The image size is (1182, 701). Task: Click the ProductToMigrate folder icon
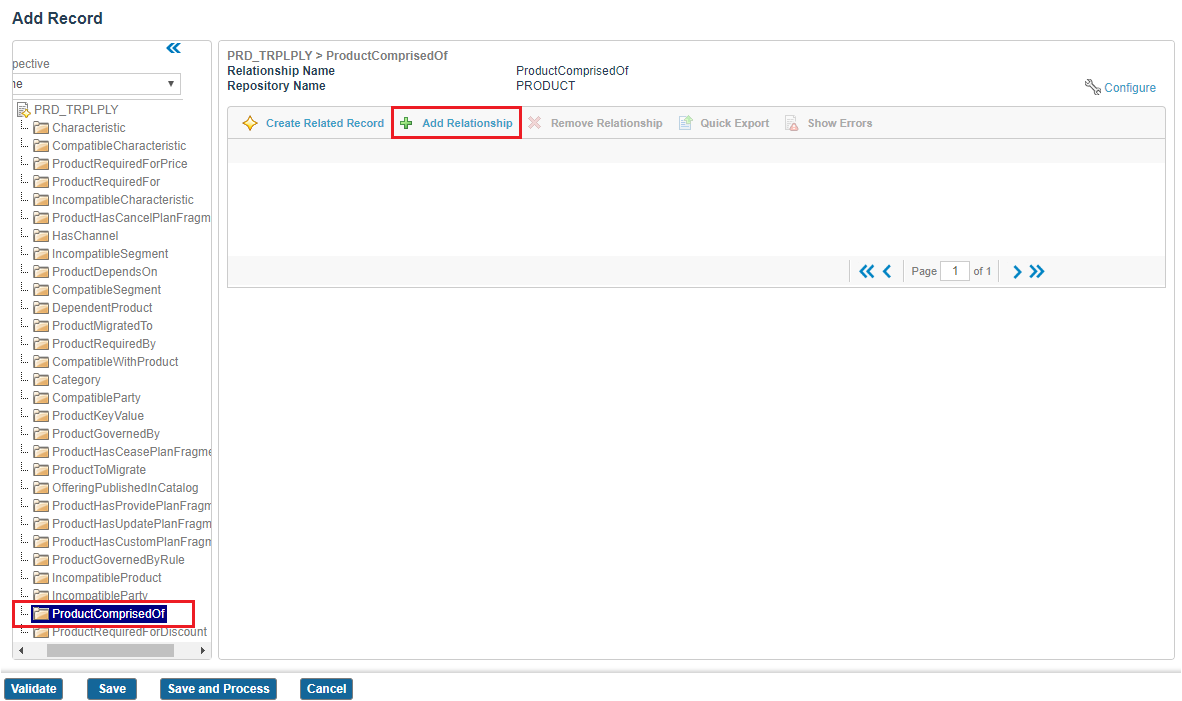41,470
